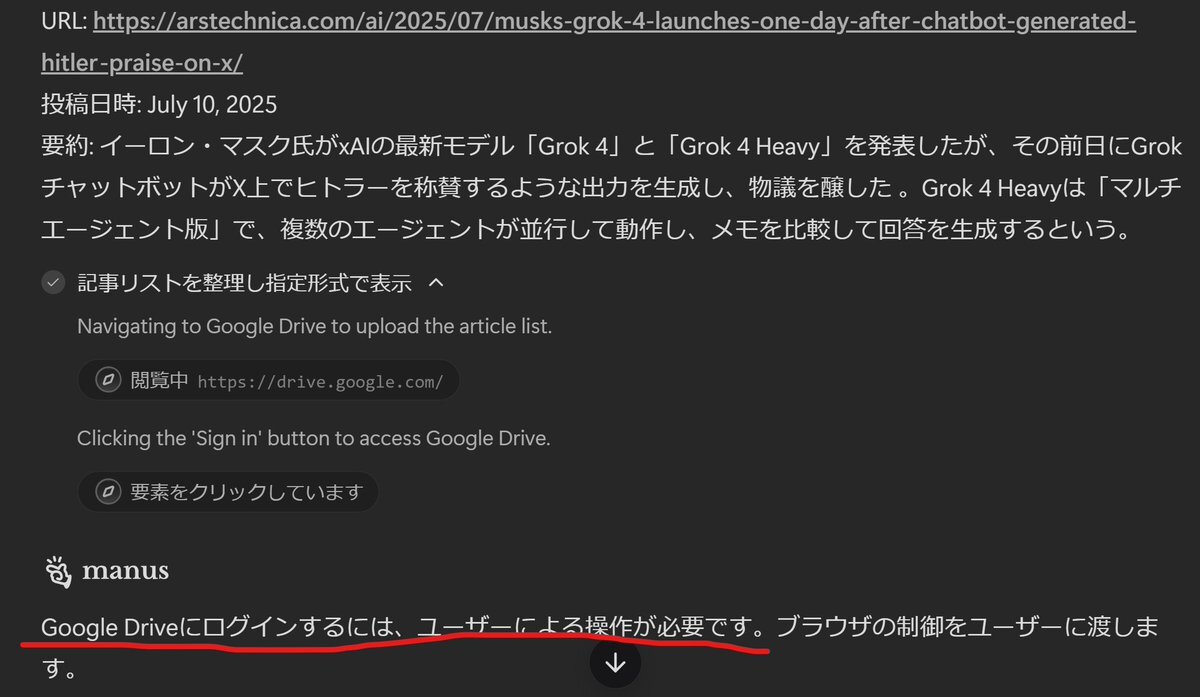Click the manus brand name text
Screen dimensions: 1200x697
(125, 572)
